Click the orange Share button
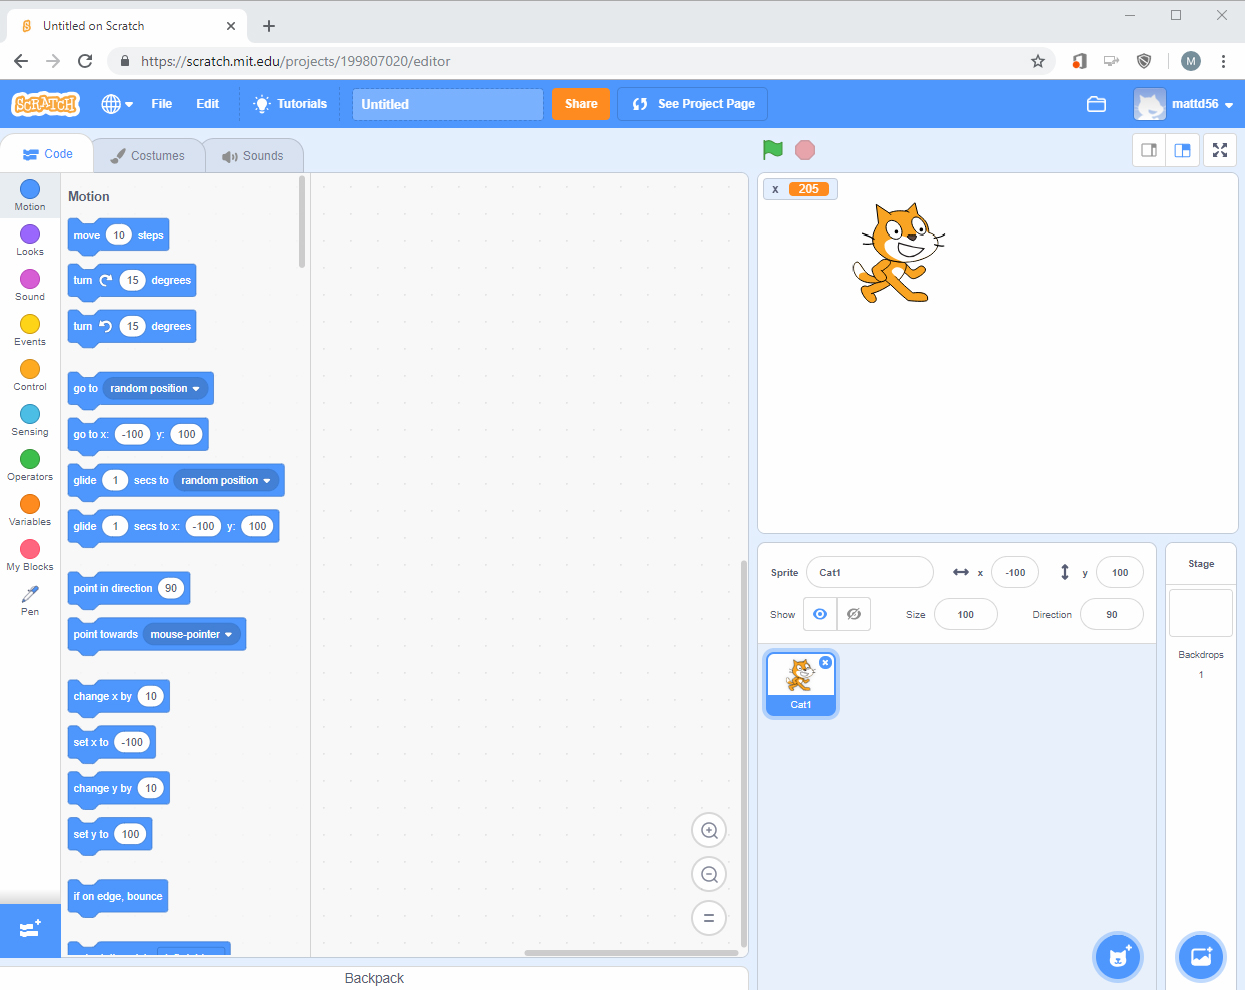1245x990 pixels. click(x=580, y=104)
